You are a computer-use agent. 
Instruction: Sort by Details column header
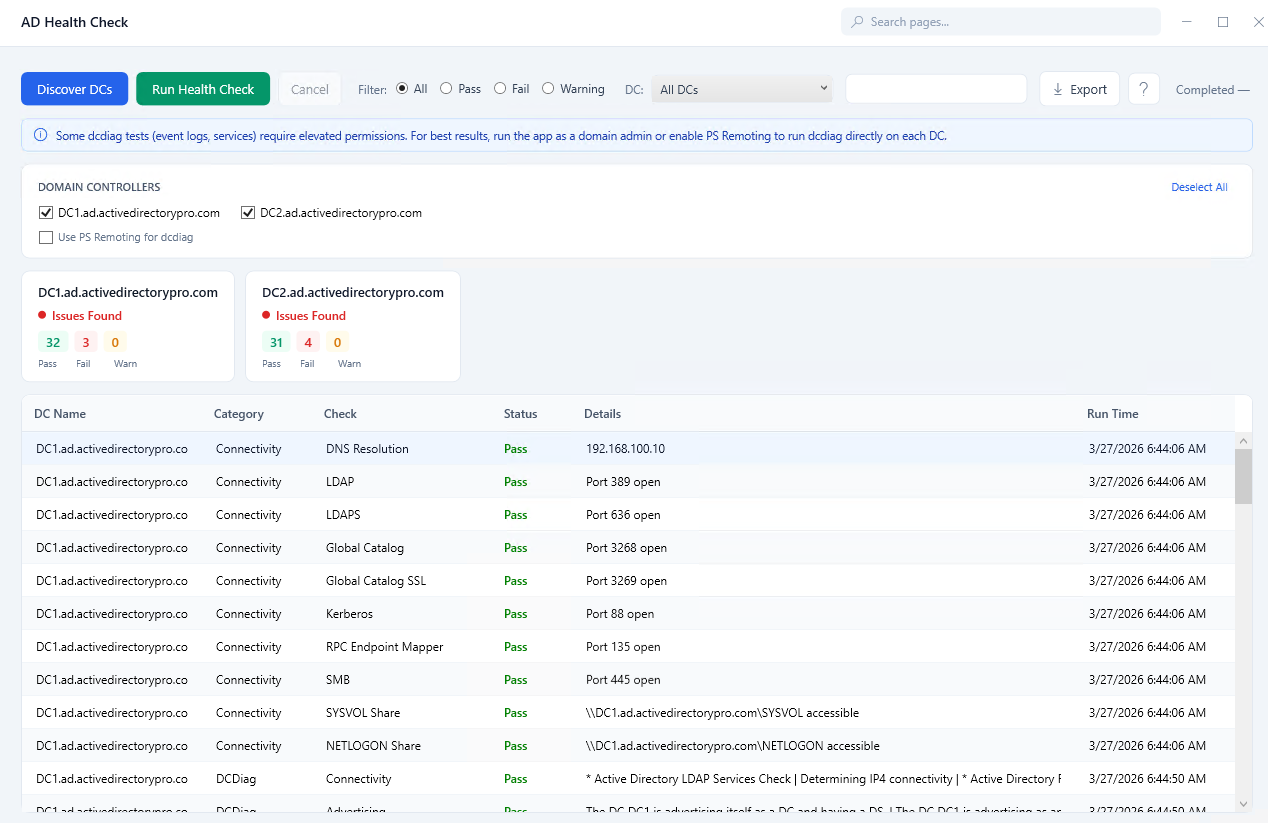[x=602, y=413]
